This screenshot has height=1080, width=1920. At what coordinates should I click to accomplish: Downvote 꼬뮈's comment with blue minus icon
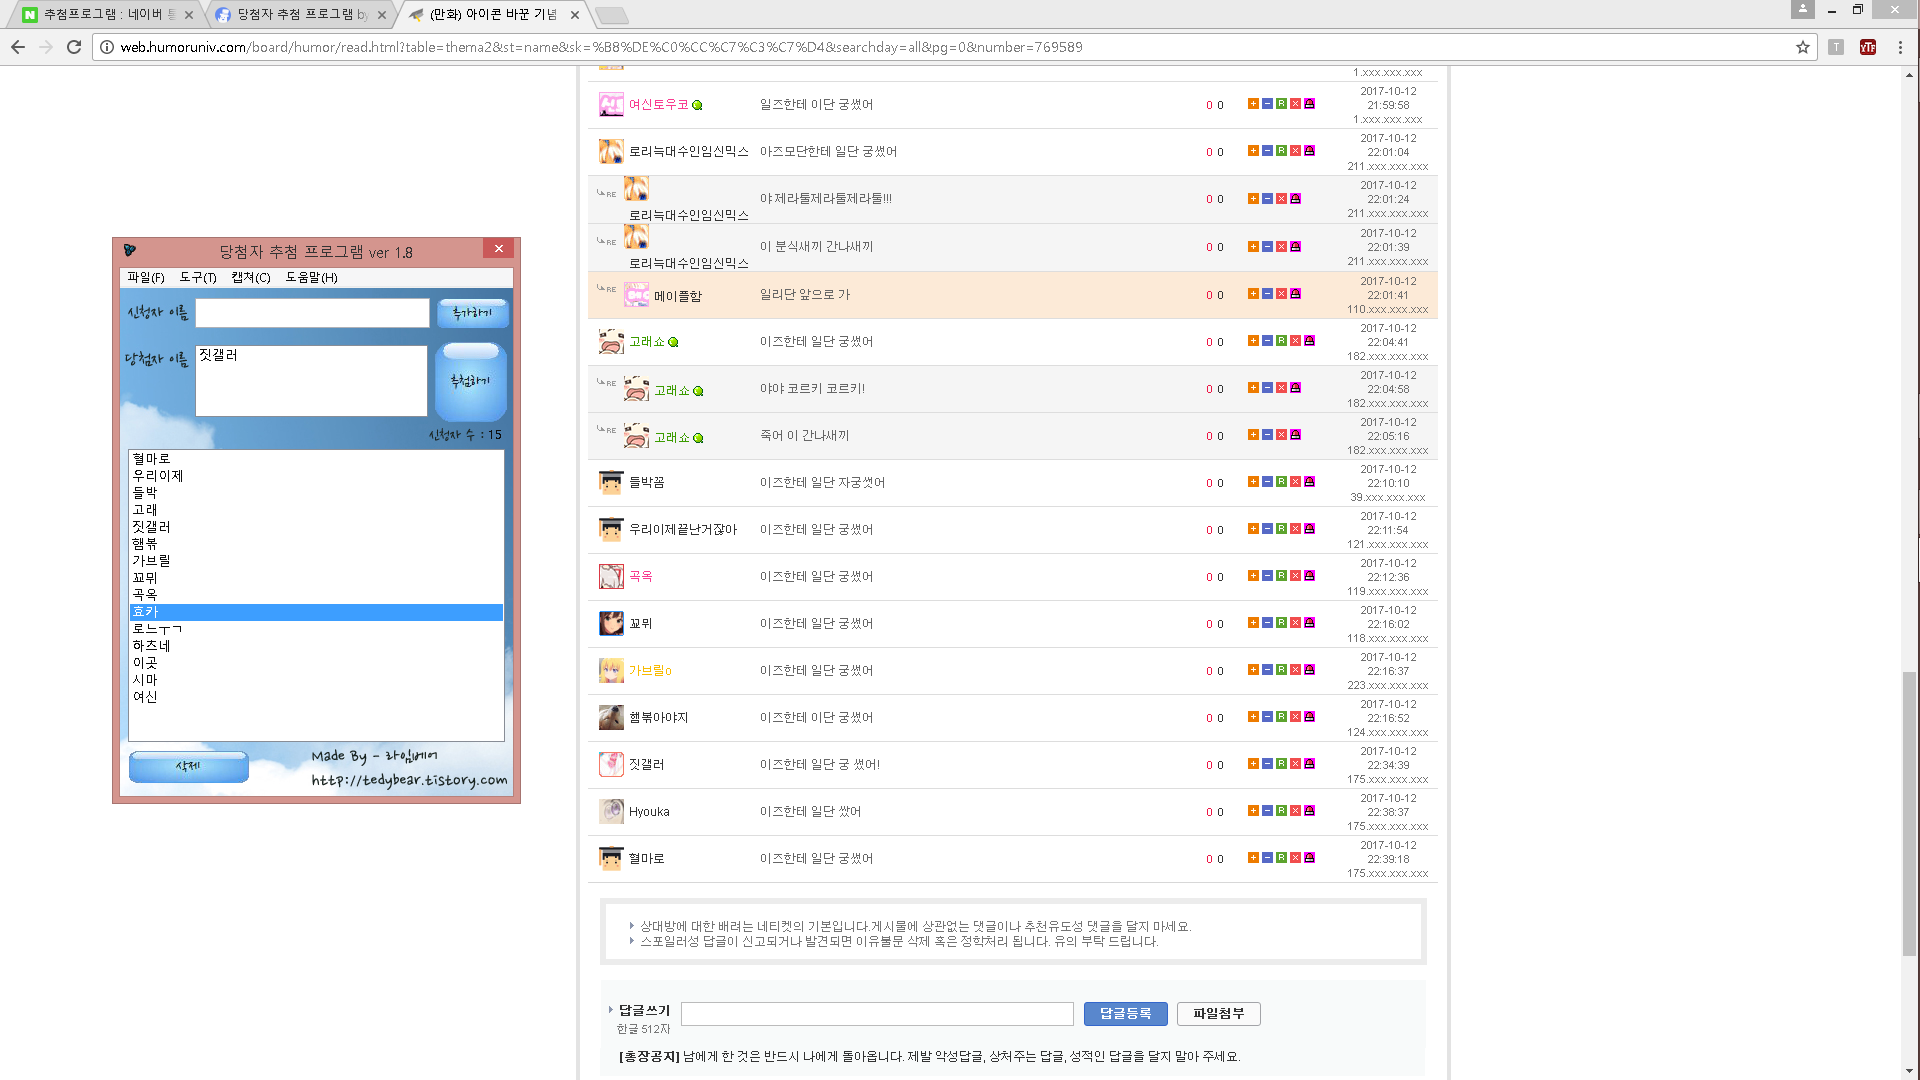point(1267,623)
